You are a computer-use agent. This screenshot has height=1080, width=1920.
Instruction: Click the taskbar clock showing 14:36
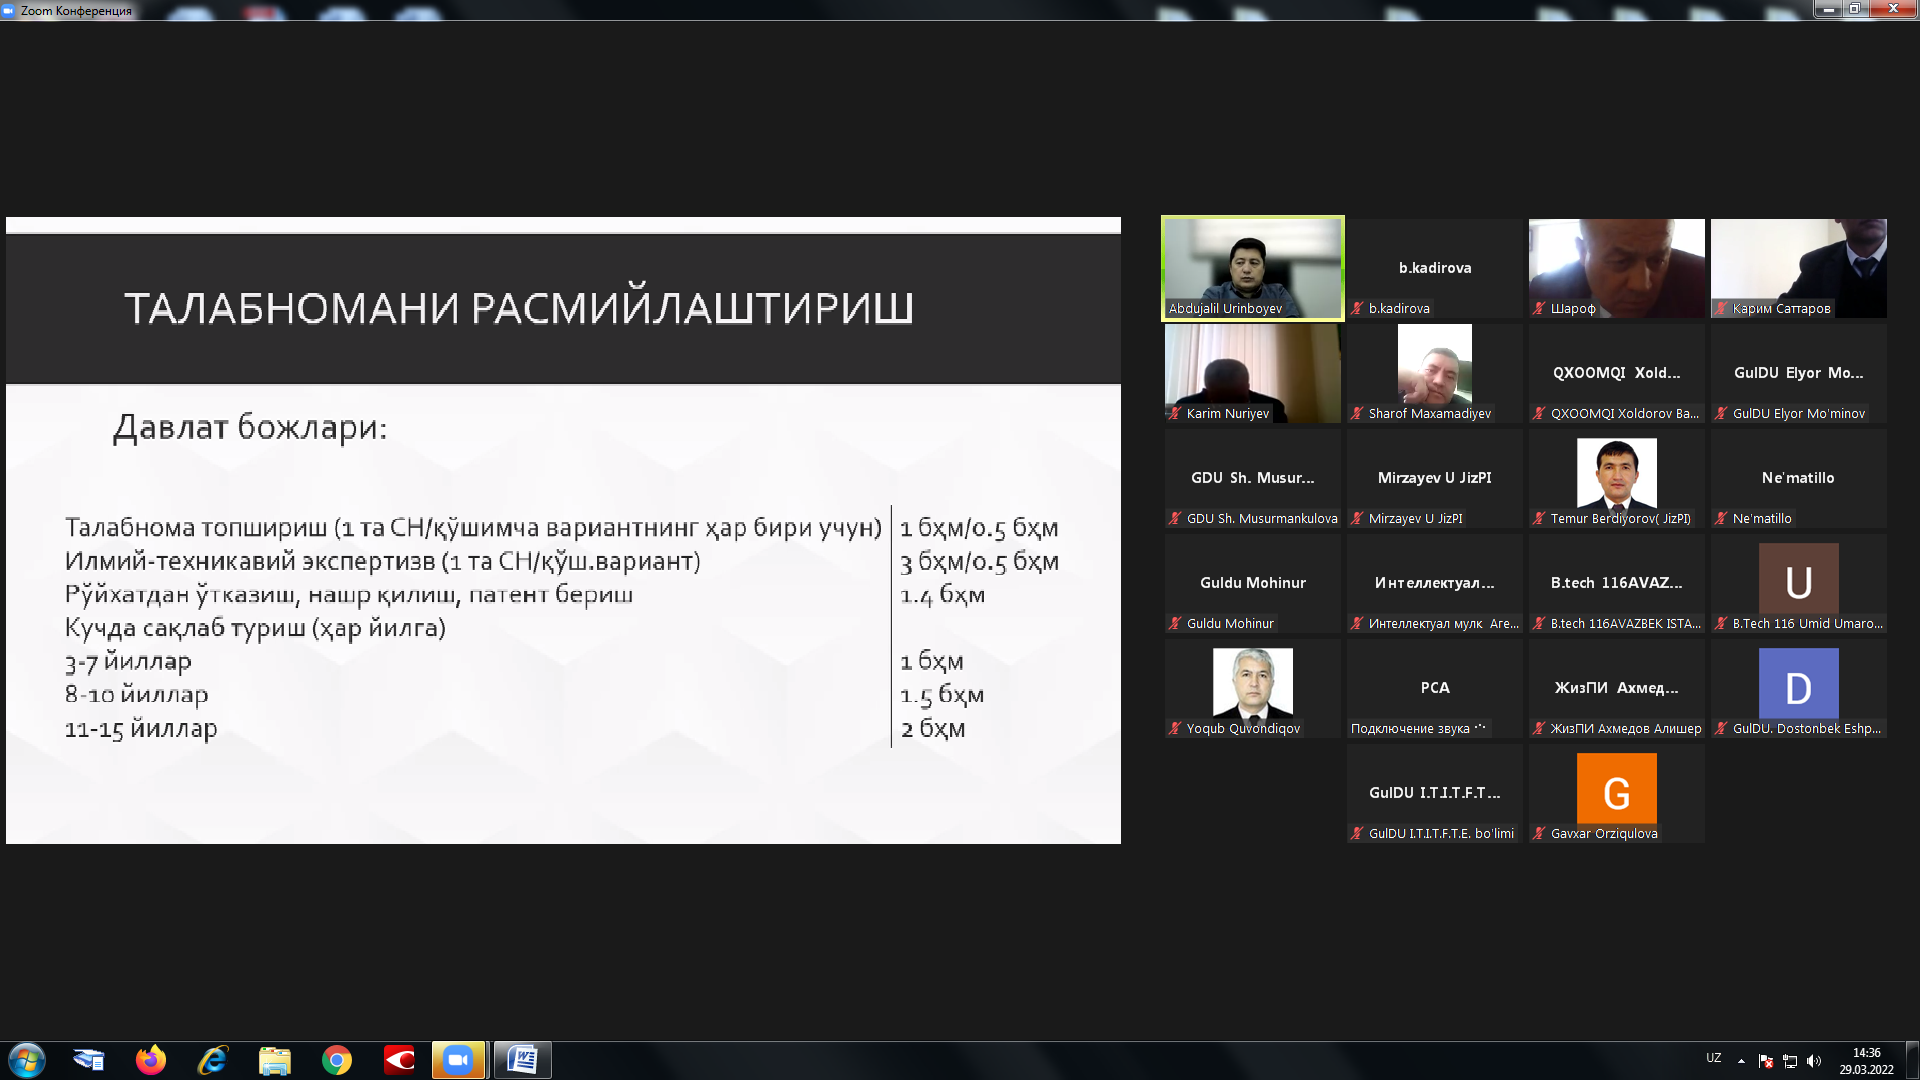point(1866,1060)
